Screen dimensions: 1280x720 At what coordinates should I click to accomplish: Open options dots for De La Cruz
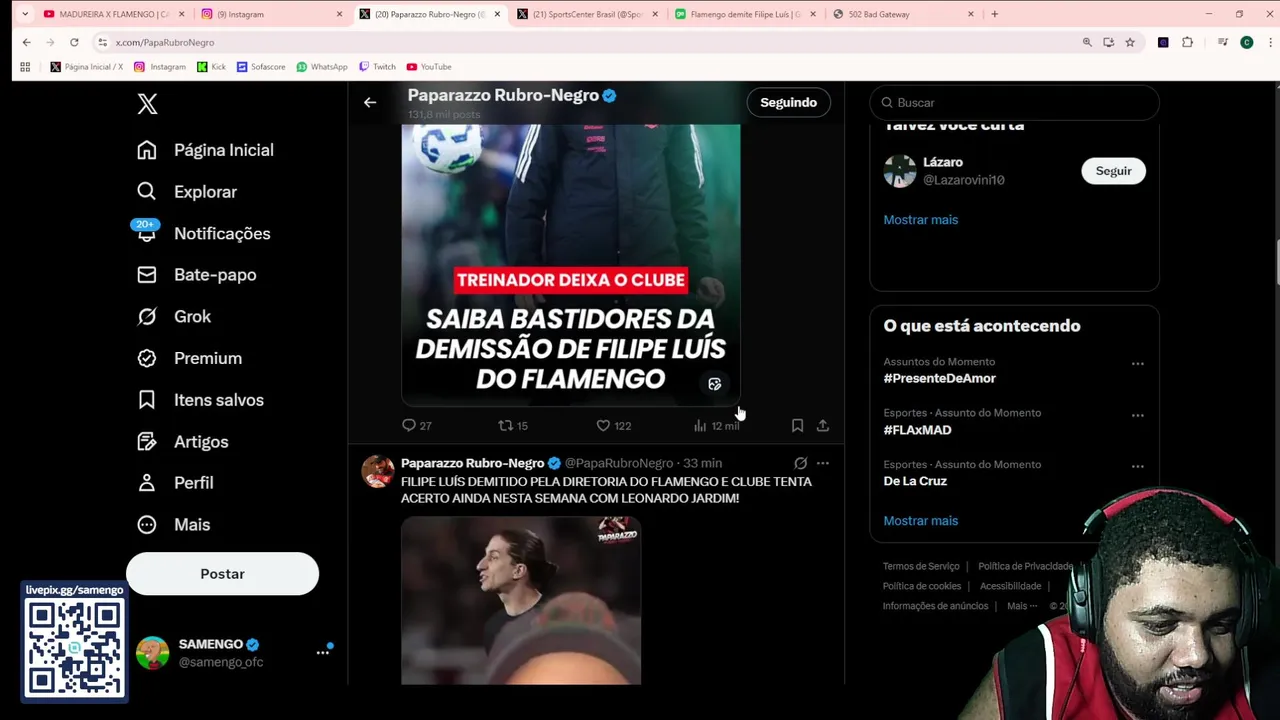1137,466
